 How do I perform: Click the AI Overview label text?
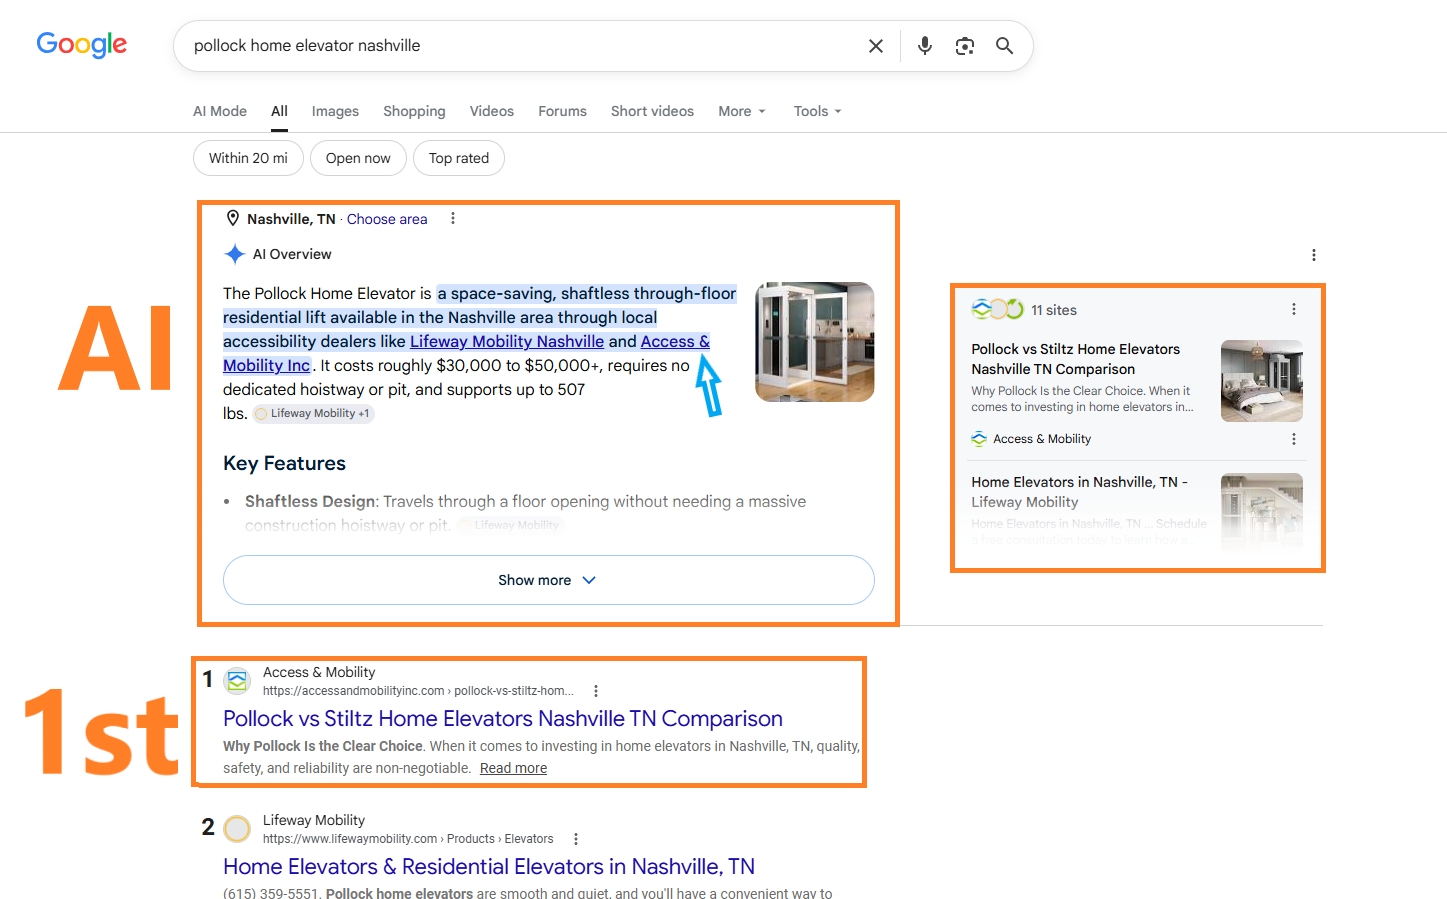click(x=292, y=254)
